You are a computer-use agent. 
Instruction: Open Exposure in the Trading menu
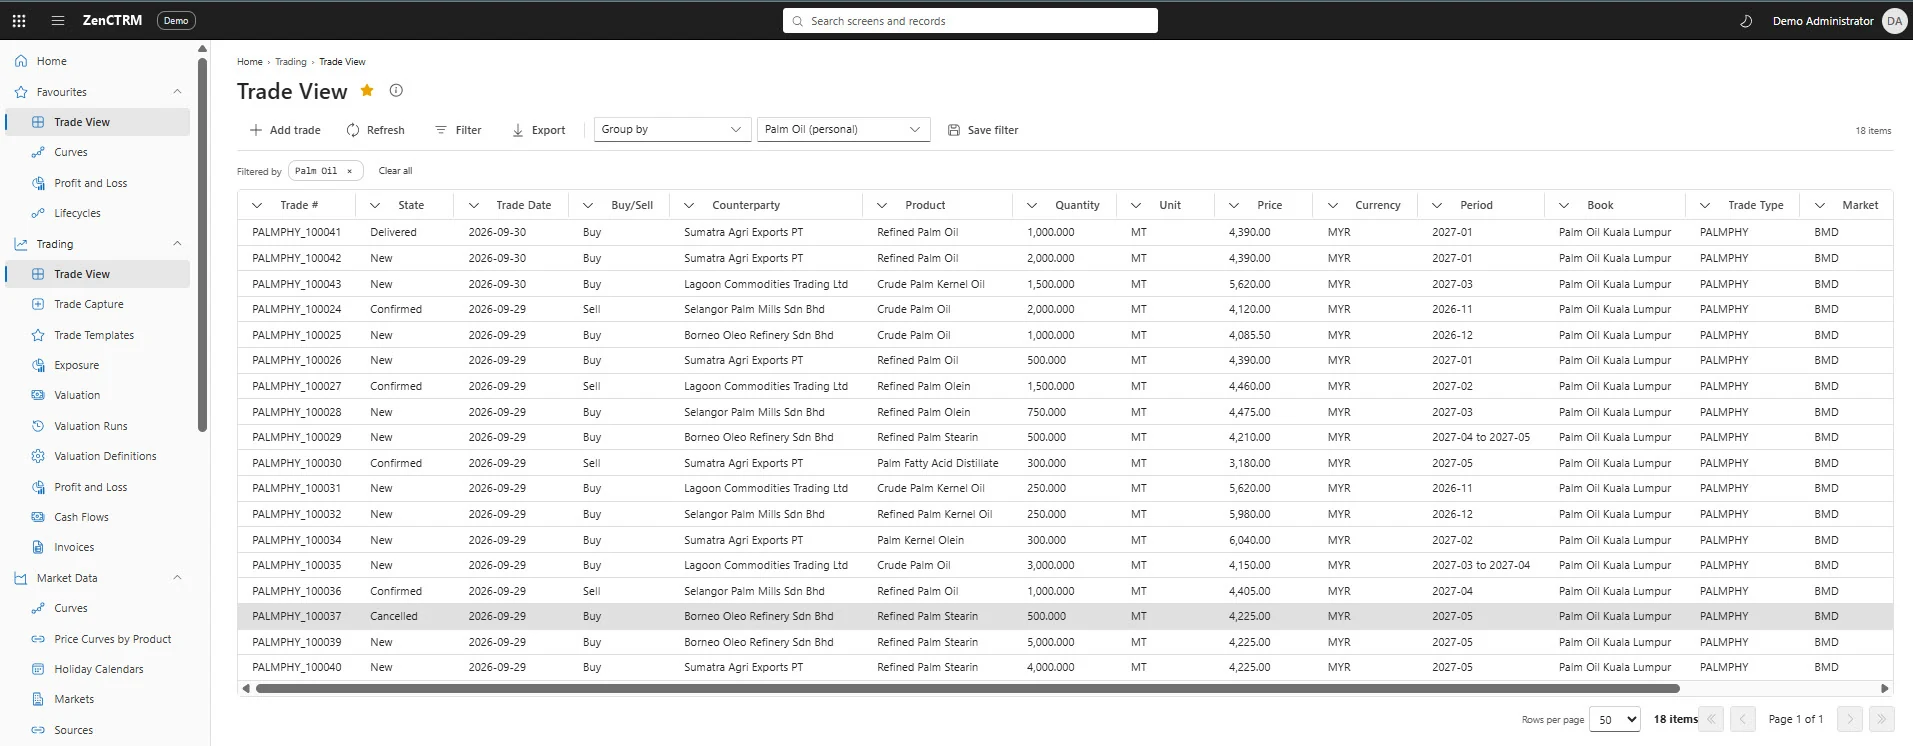[96, 365]
